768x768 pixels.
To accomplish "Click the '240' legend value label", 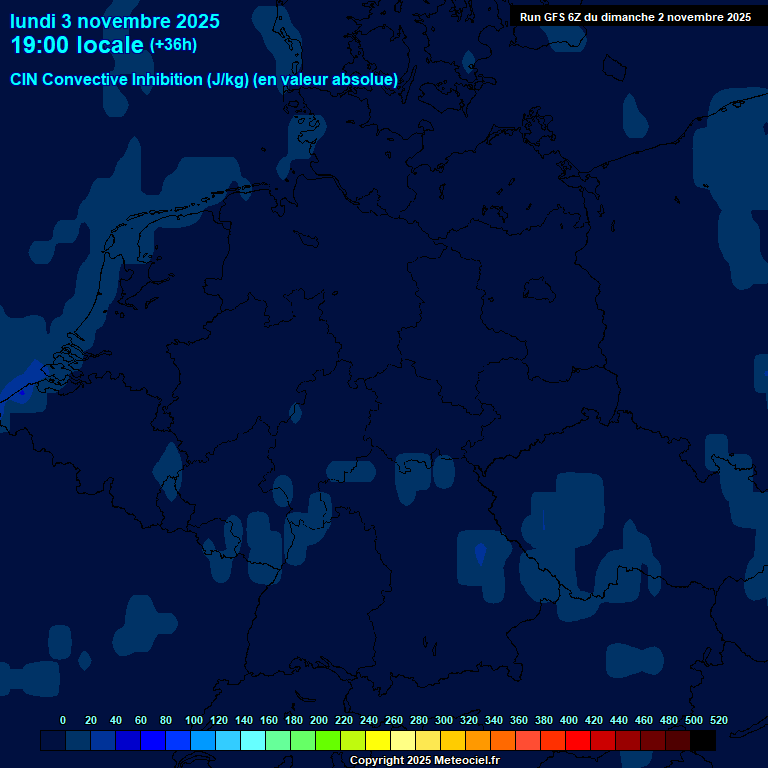I will click(369, 720).
